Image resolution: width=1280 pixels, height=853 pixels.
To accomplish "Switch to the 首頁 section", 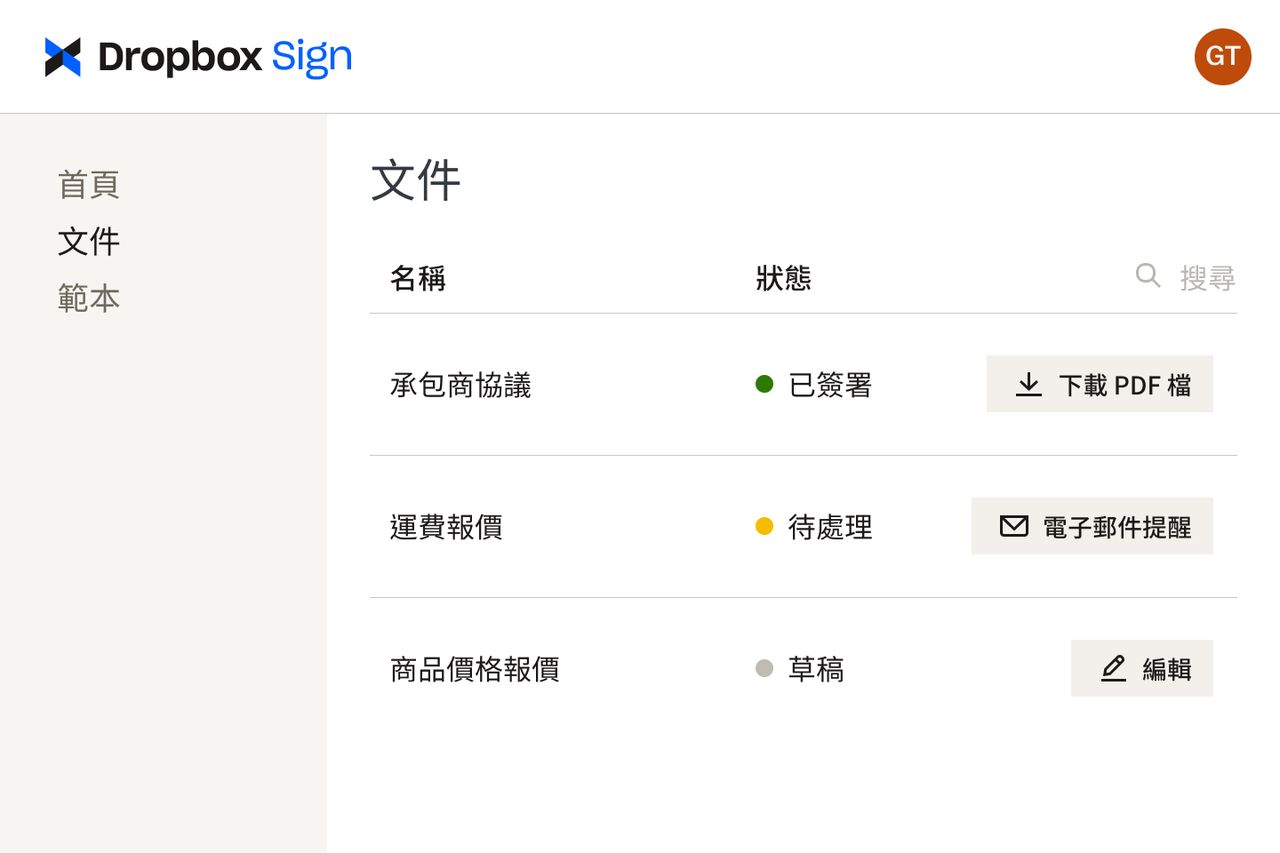I will coord(90,184).
